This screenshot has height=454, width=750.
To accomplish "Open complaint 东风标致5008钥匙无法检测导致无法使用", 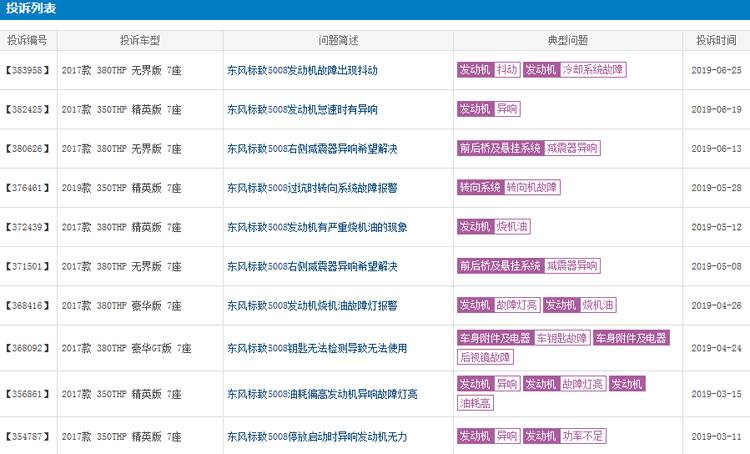I will pyautogui.click(x=317, y=348).
